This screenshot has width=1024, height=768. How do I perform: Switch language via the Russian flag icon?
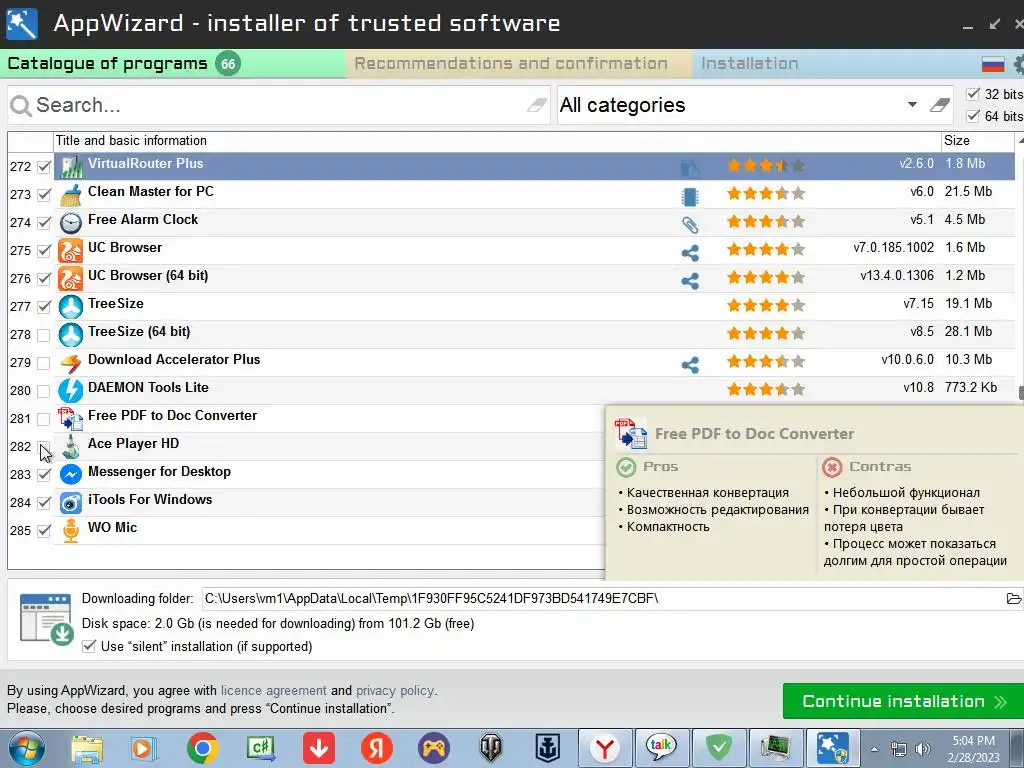(993, 63)
